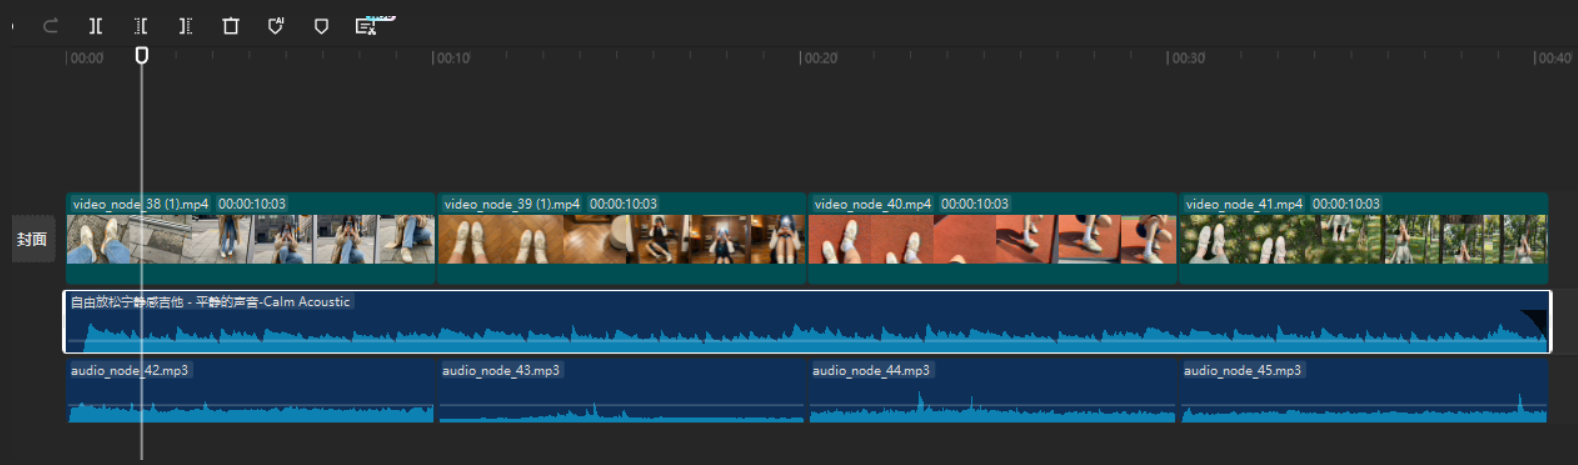The height and width of the screenshot is (465, 1578).
Task: Select the audio_node_43.mp3 clip
Action: coord(622,391)
